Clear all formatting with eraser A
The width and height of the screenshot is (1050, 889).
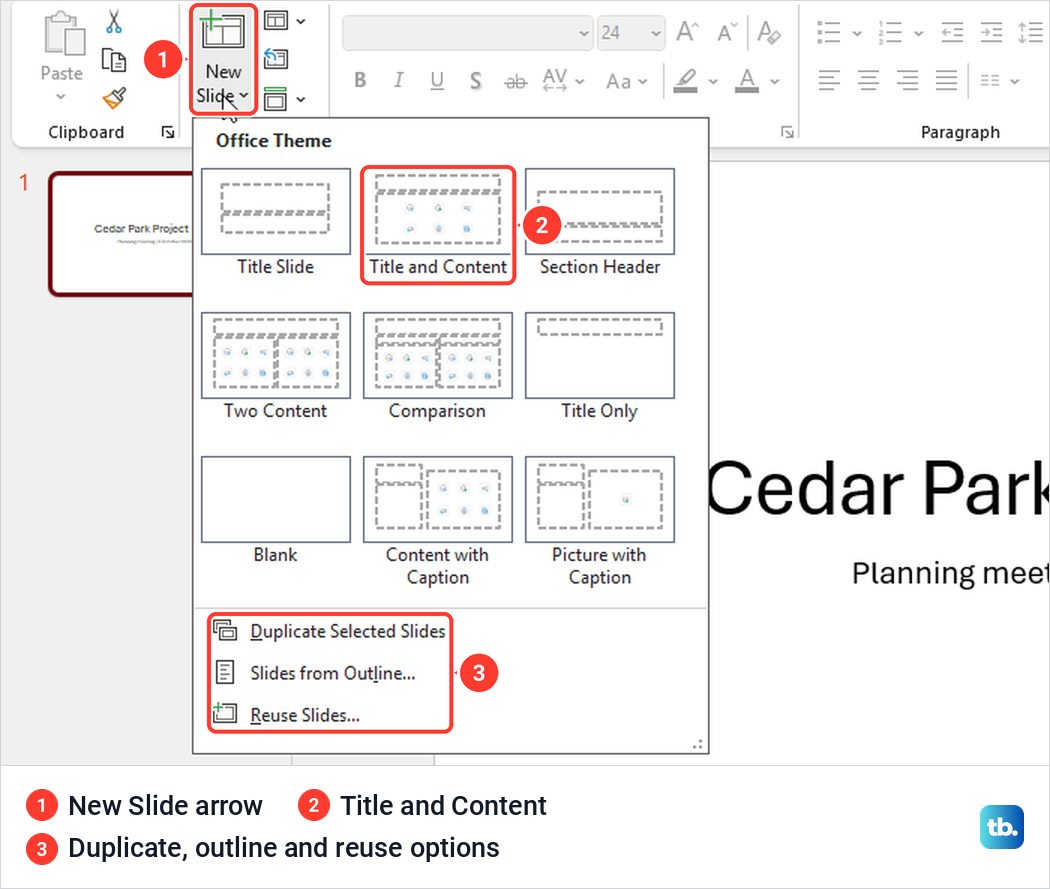pyautogui.click(x=768, y=31)
